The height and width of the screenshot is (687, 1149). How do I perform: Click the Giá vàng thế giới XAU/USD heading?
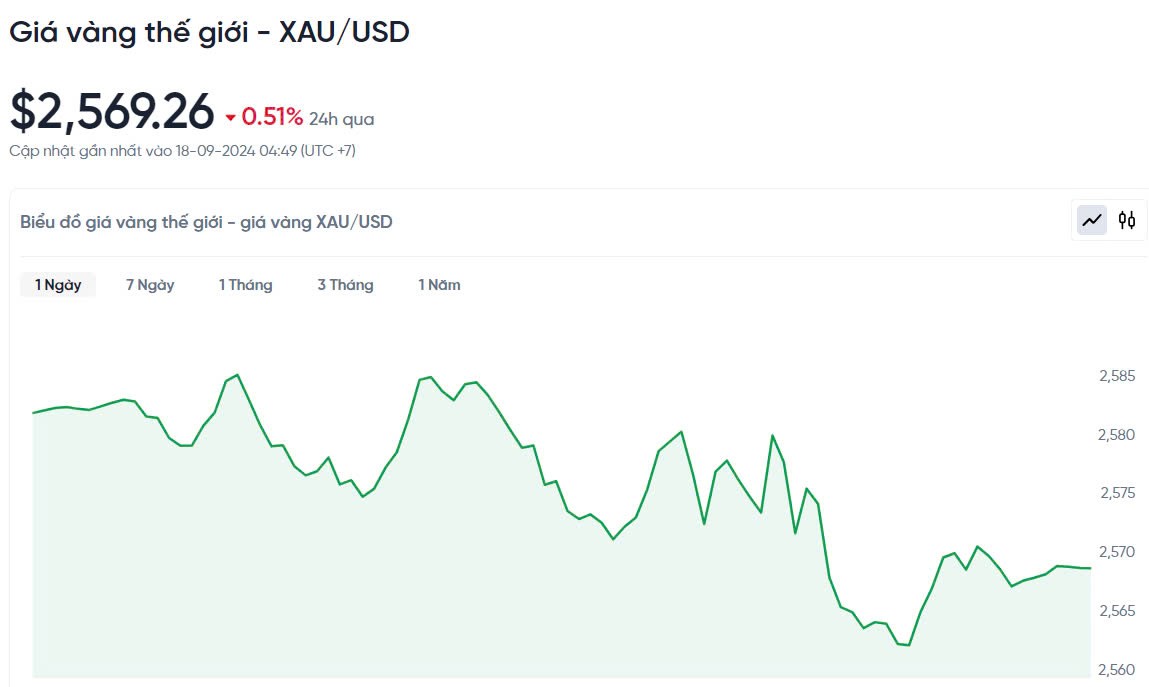coord(209,32)
